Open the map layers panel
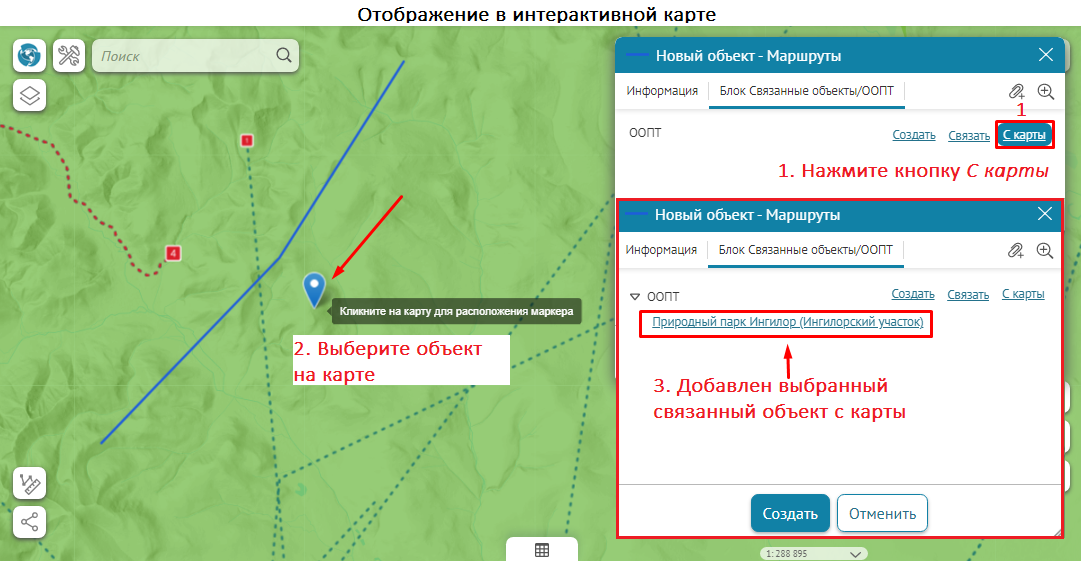The height and width of the screenshot is (561, 1081). (29, 96)
